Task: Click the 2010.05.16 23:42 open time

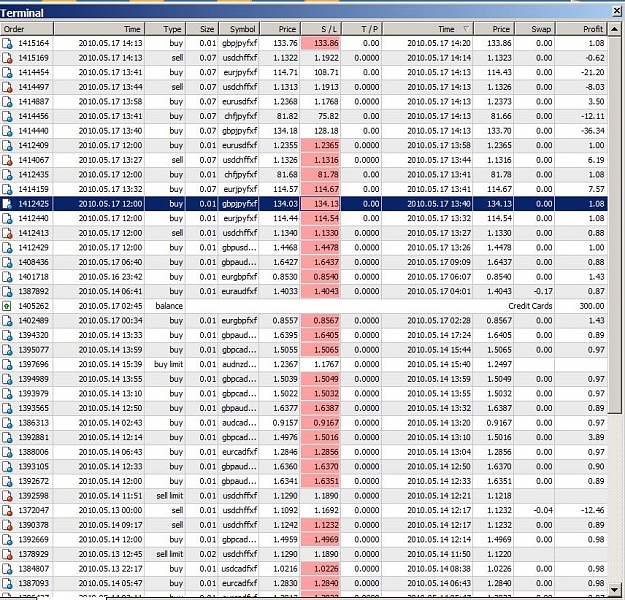Action: [110, 277]
